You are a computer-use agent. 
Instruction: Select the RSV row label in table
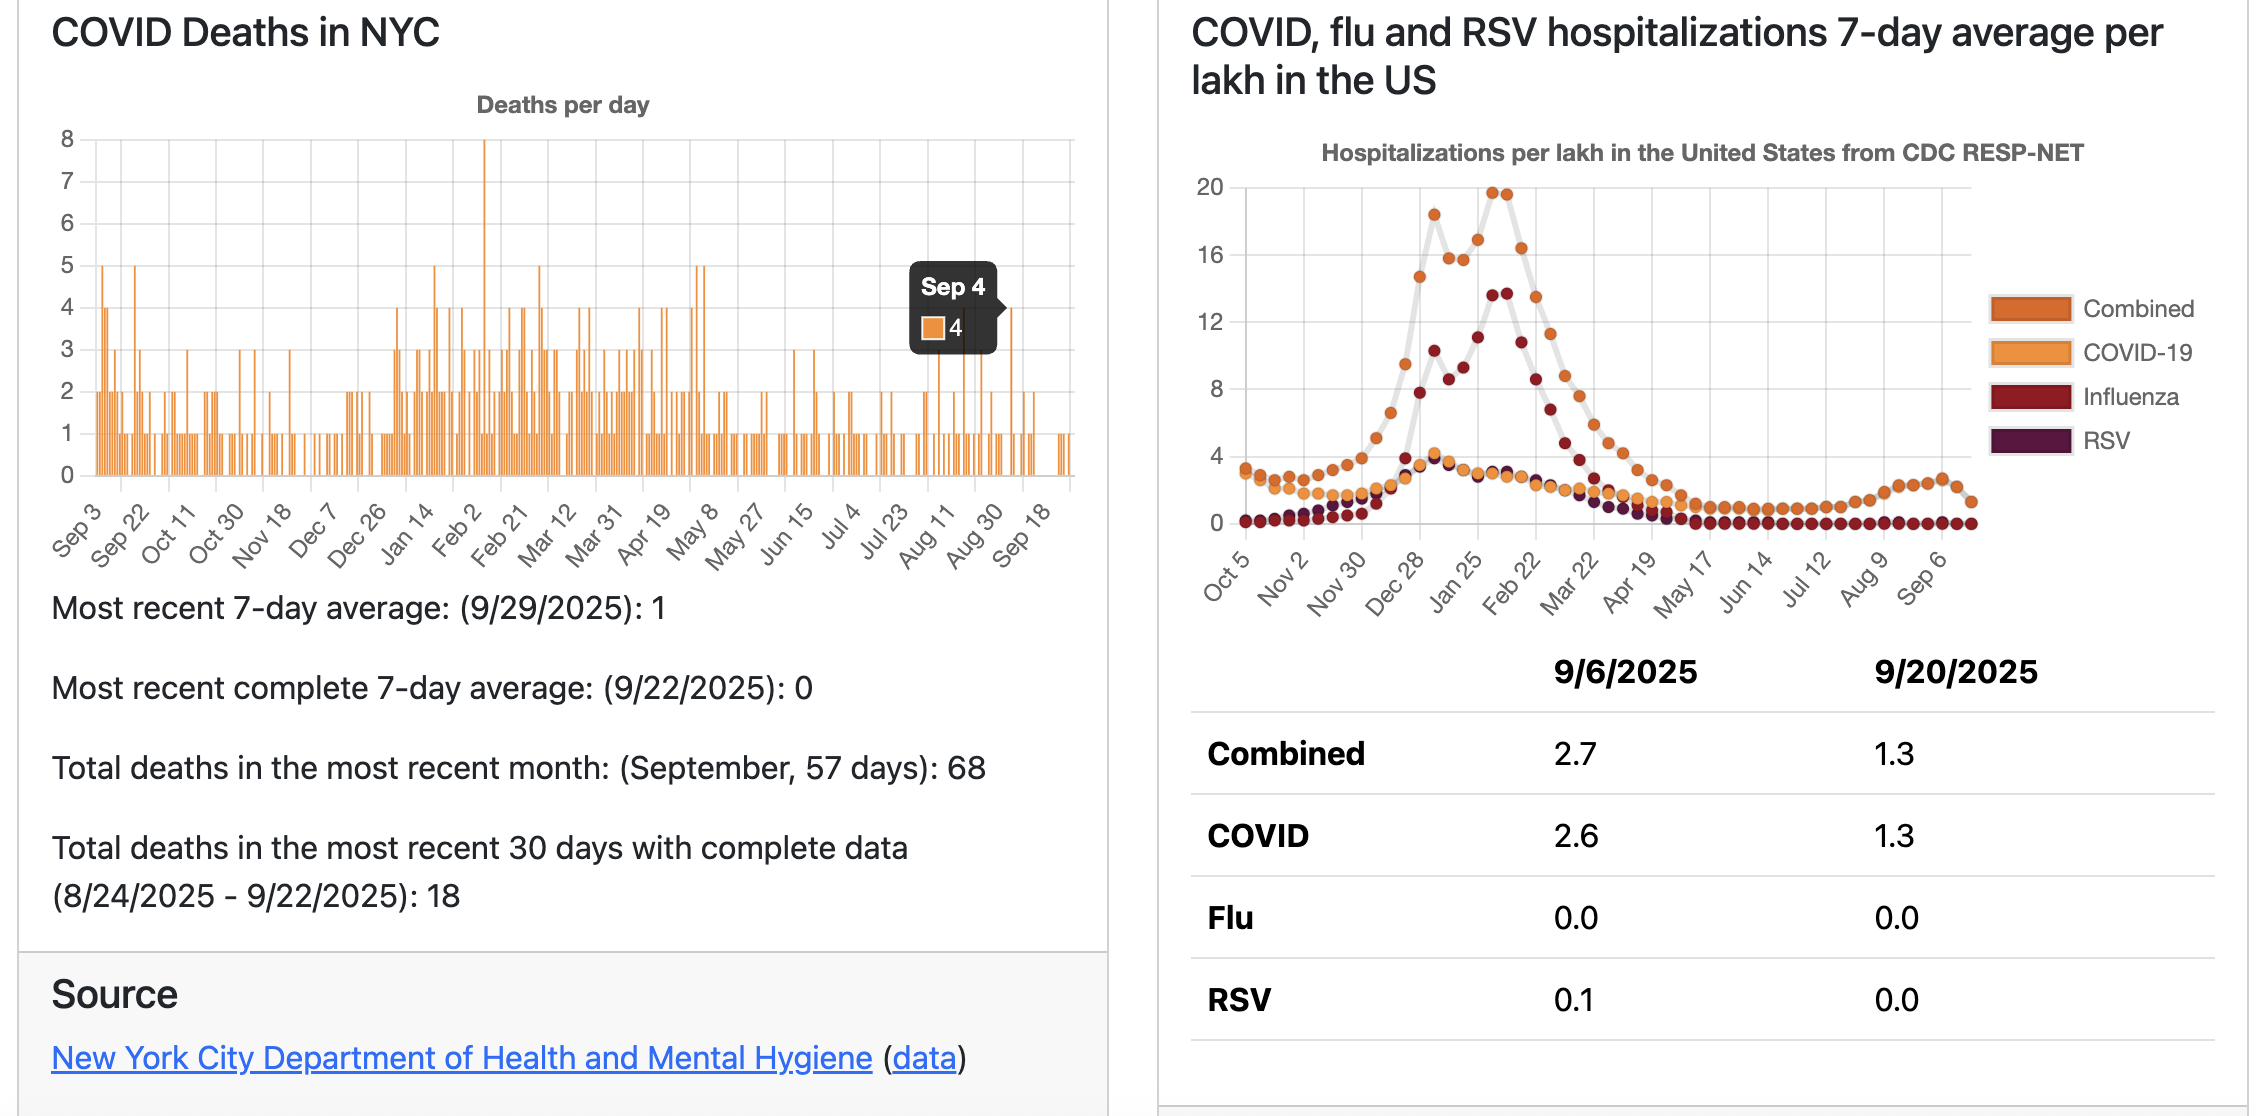(x=1239, y=1000)
